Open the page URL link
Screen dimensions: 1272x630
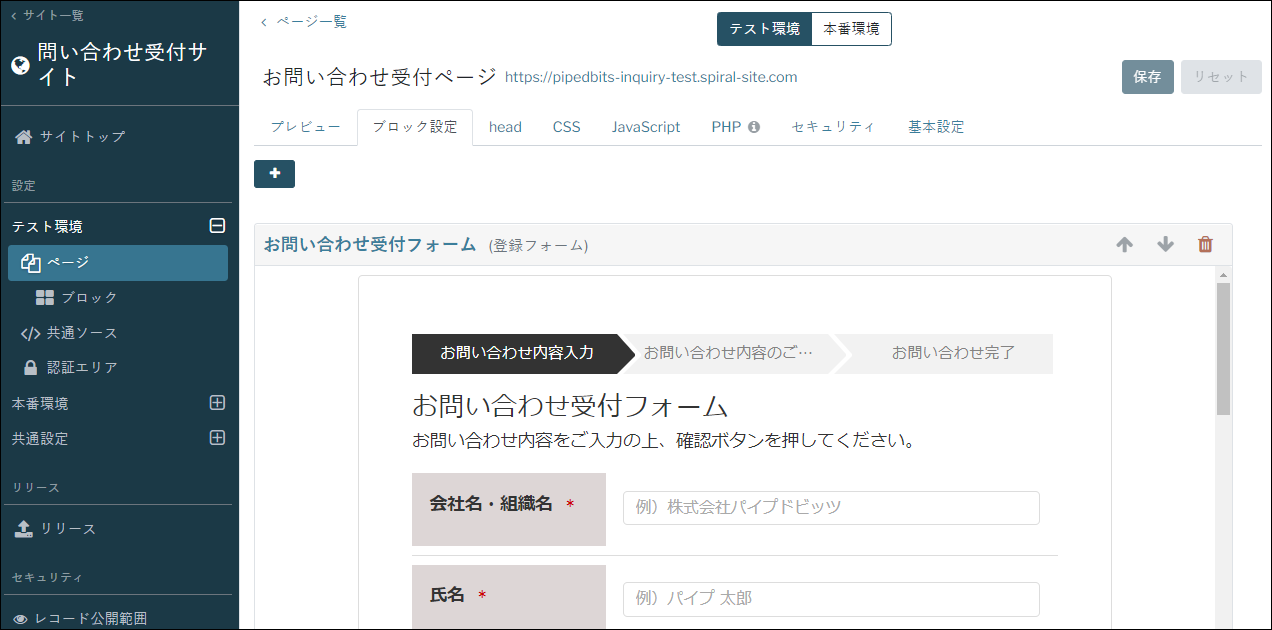pos(651,77)
